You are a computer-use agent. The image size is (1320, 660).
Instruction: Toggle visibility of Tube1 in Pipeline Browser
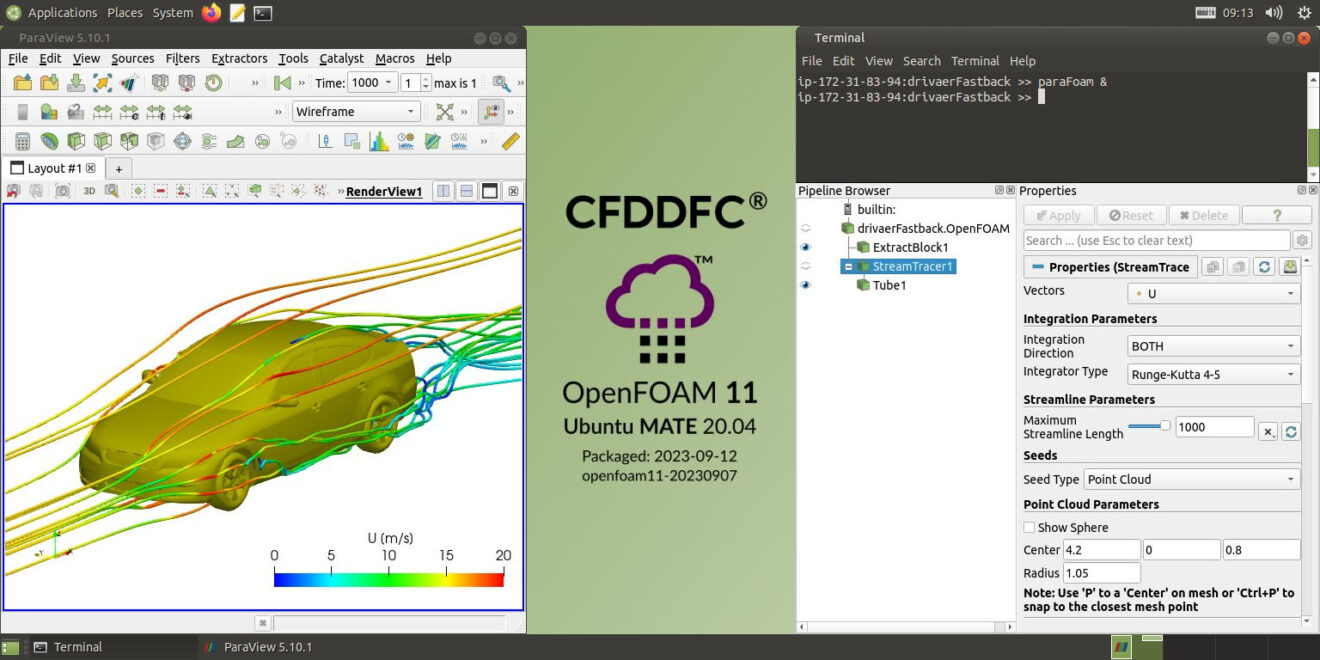coord(806,285)
